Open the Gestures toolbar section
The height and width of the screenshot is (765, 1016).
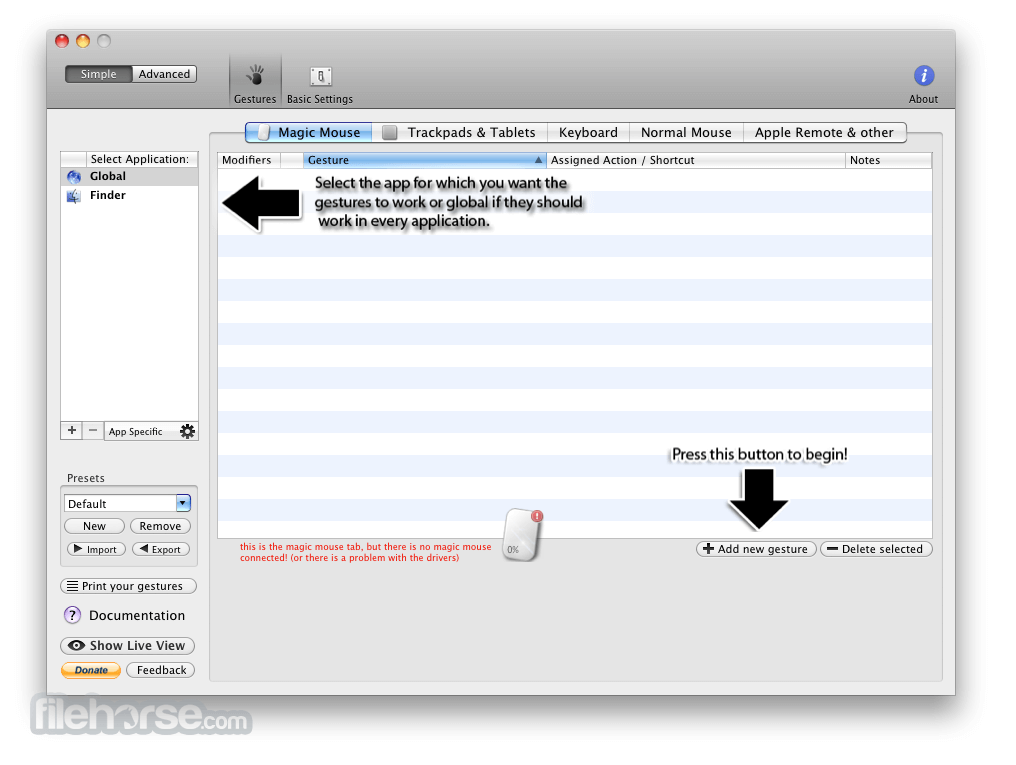(x=255, y=82)
